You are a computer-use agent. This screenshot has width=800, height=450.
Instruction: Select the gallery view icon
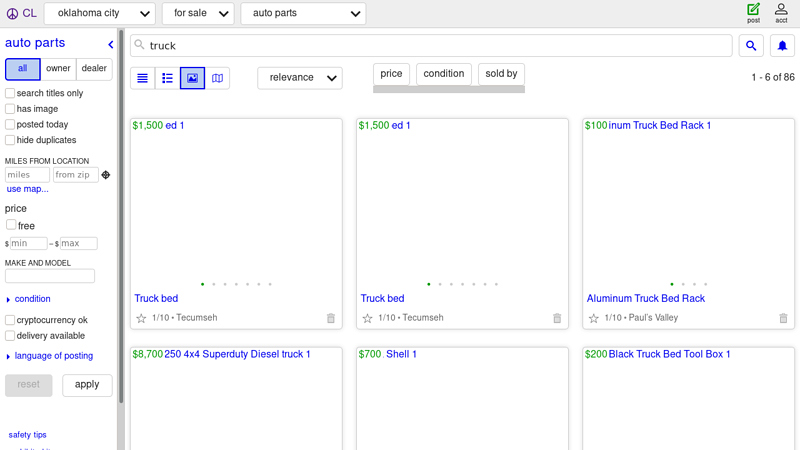pos(192,78)
